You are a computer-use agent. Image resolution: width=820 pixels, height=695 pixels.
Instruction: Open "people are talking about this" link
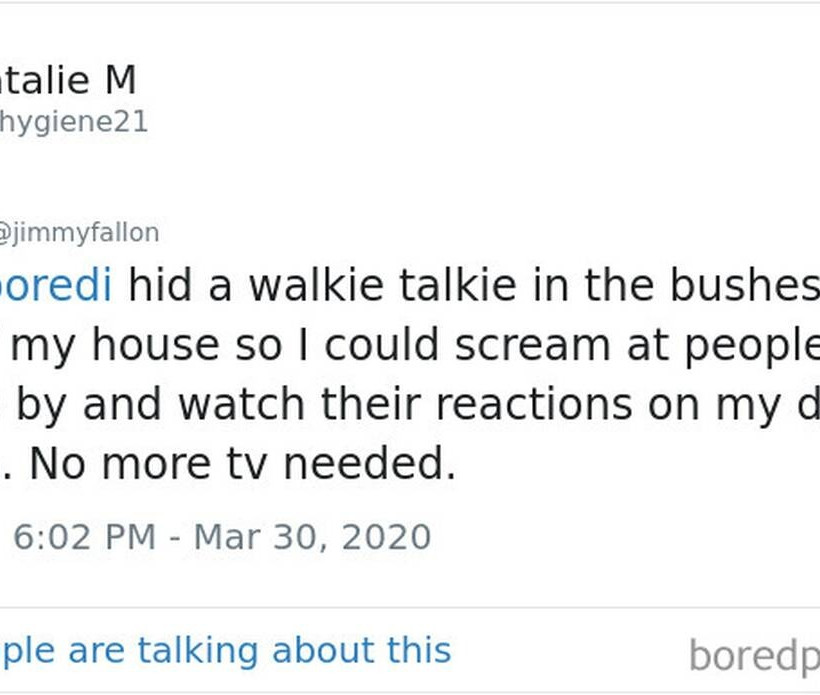point(225,650)
